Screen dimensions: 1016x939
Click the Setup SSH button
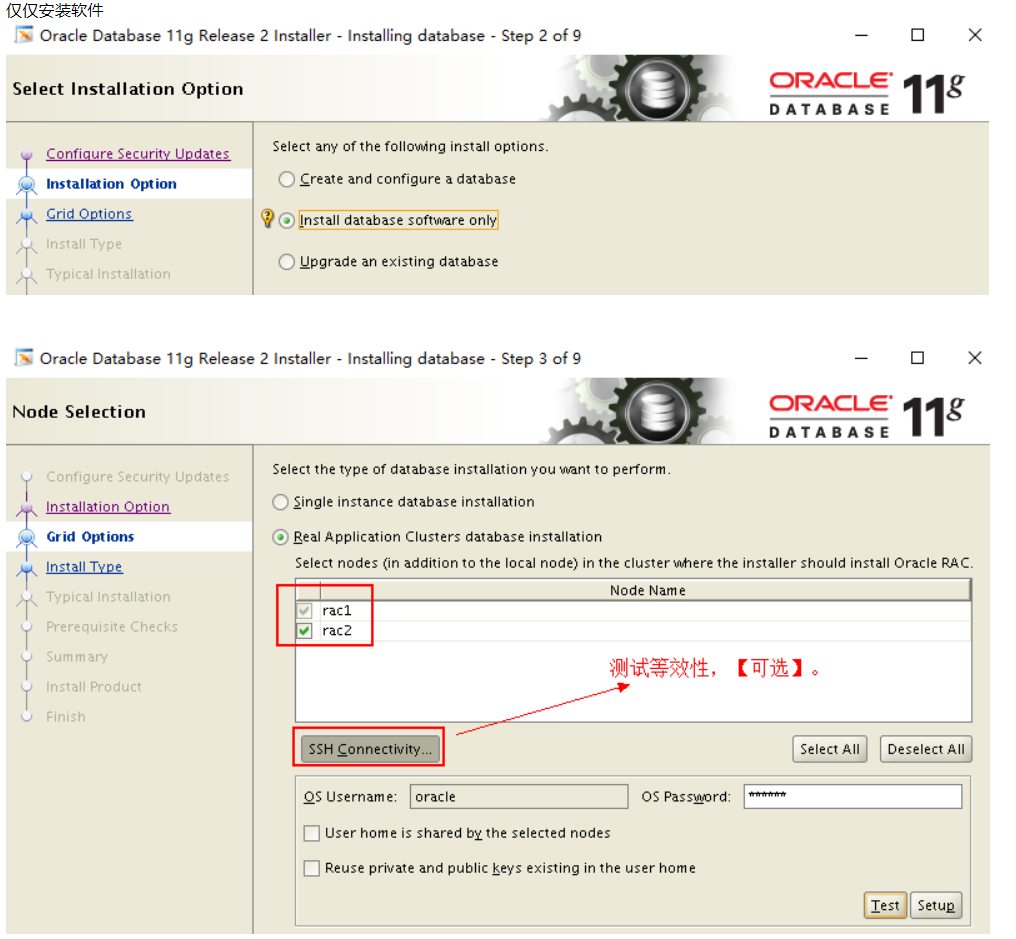coord(936,905)
